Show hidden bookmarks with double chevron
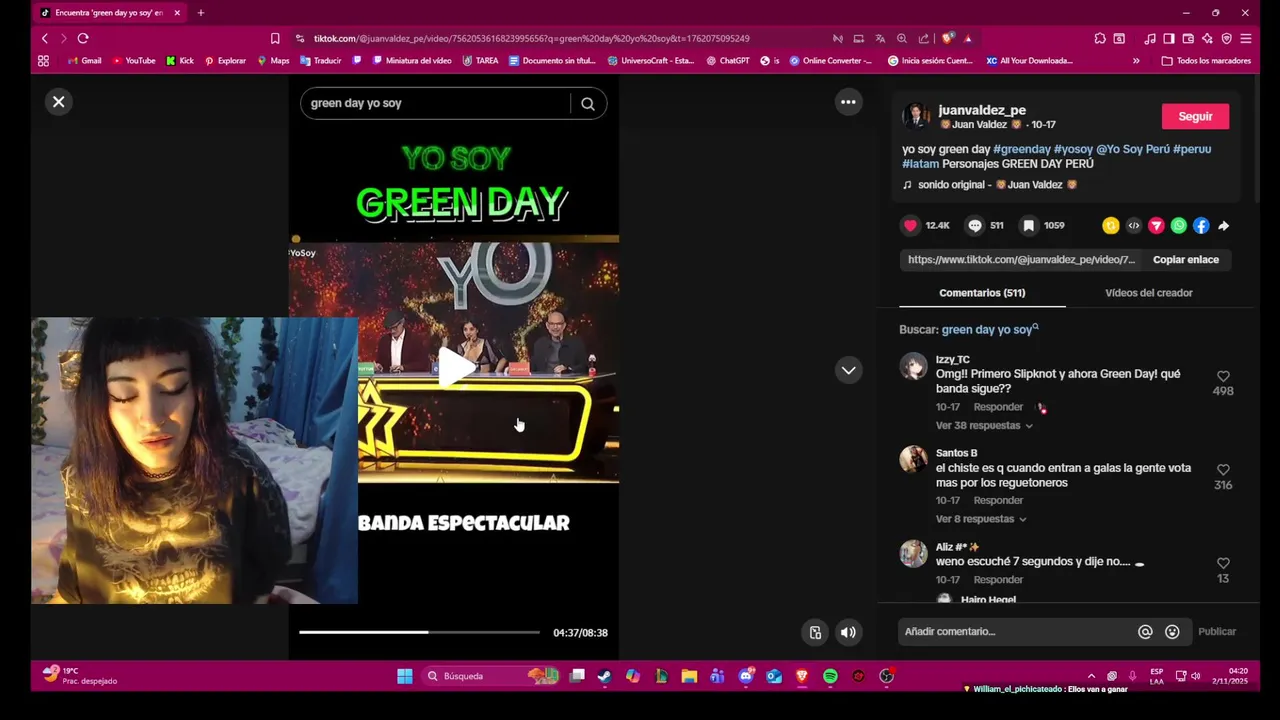The width and height of the screenshot is (1280, 720). coord(1136,61)
